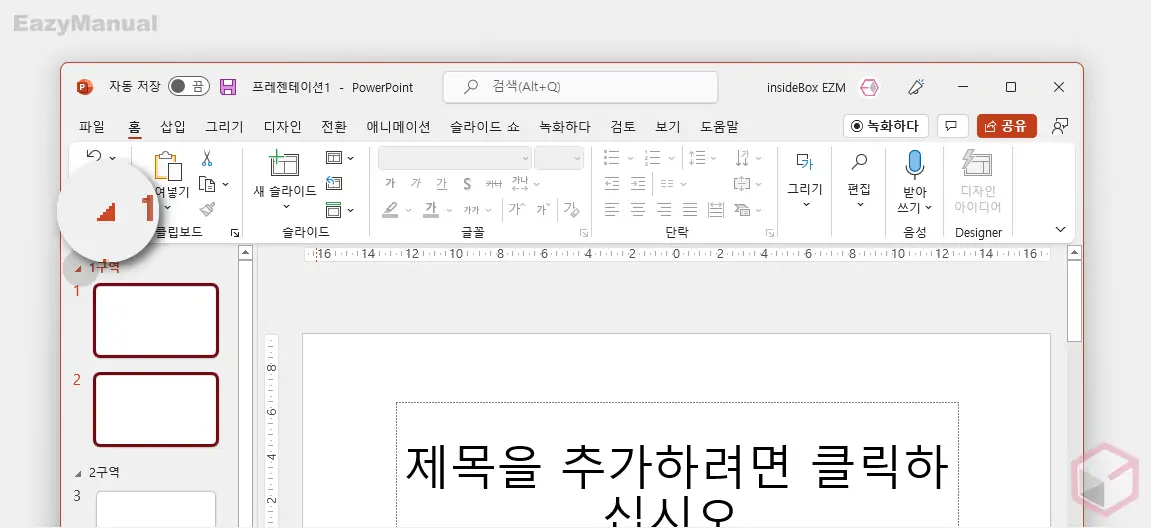
Task: Open the section dropdown arrow
Action: 351,210
